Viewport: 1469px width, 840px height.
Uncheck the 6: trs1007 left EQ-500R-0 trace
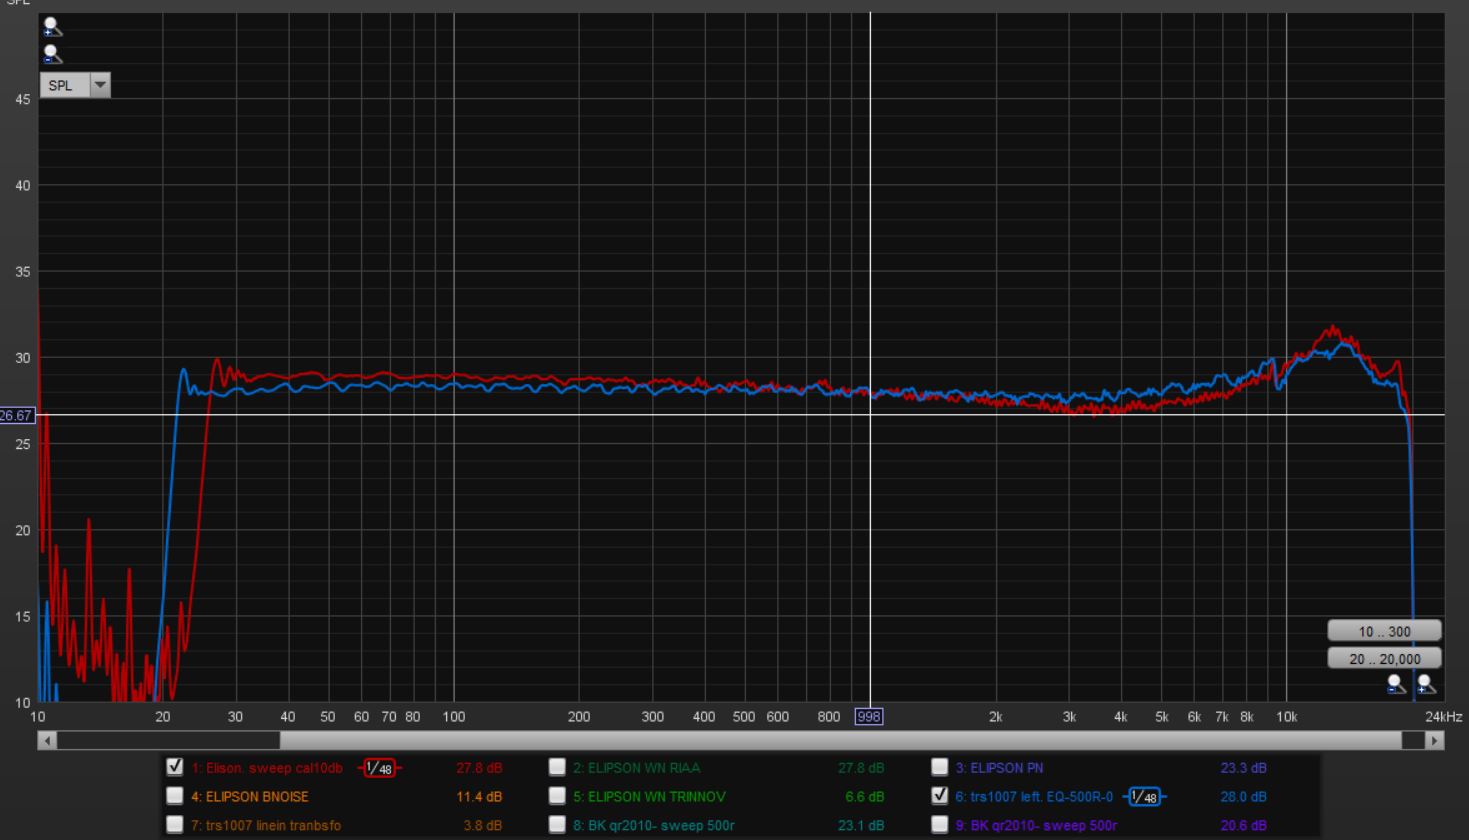coord(939,796)
